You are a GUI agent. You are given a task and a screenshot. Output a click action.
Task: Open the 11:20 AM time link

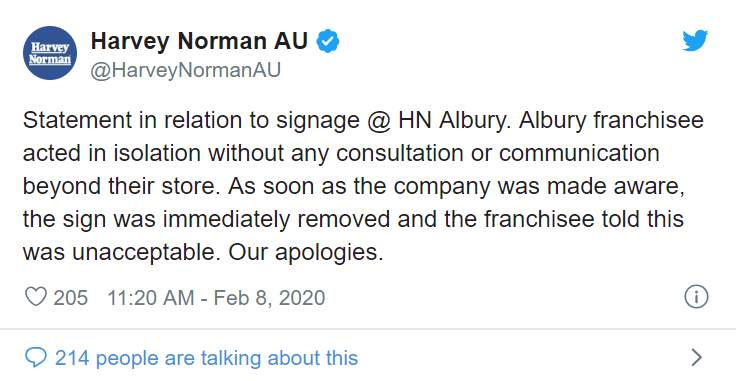click(x=151, y=298)
